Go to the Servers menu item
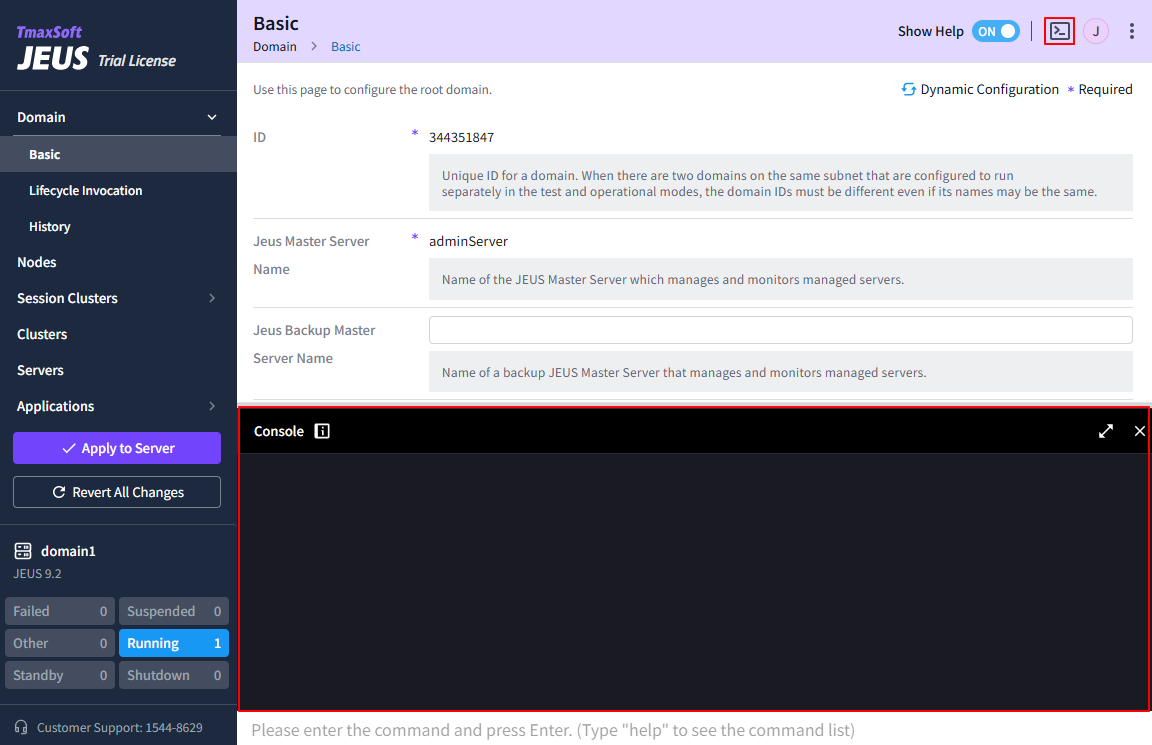Viewport: 1152px width, 745px height. tap(41, 370)
